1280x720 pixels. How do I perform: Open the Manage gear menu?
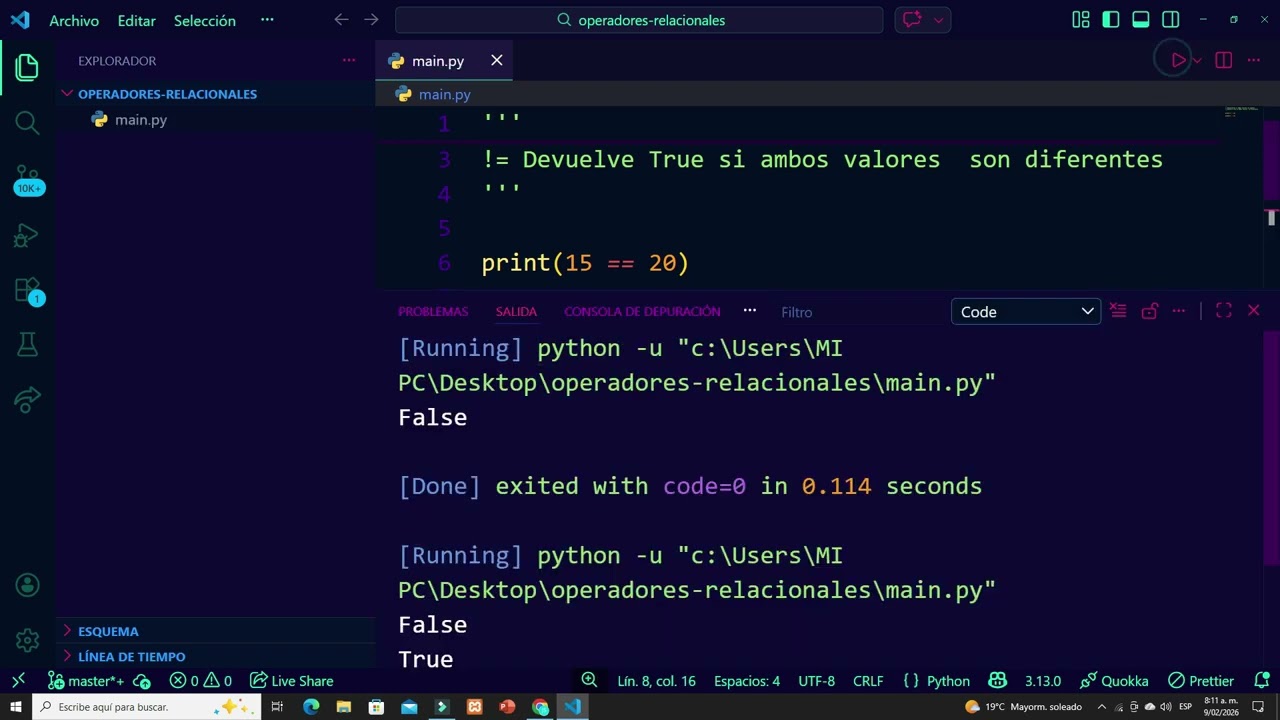tap(27, 640)
